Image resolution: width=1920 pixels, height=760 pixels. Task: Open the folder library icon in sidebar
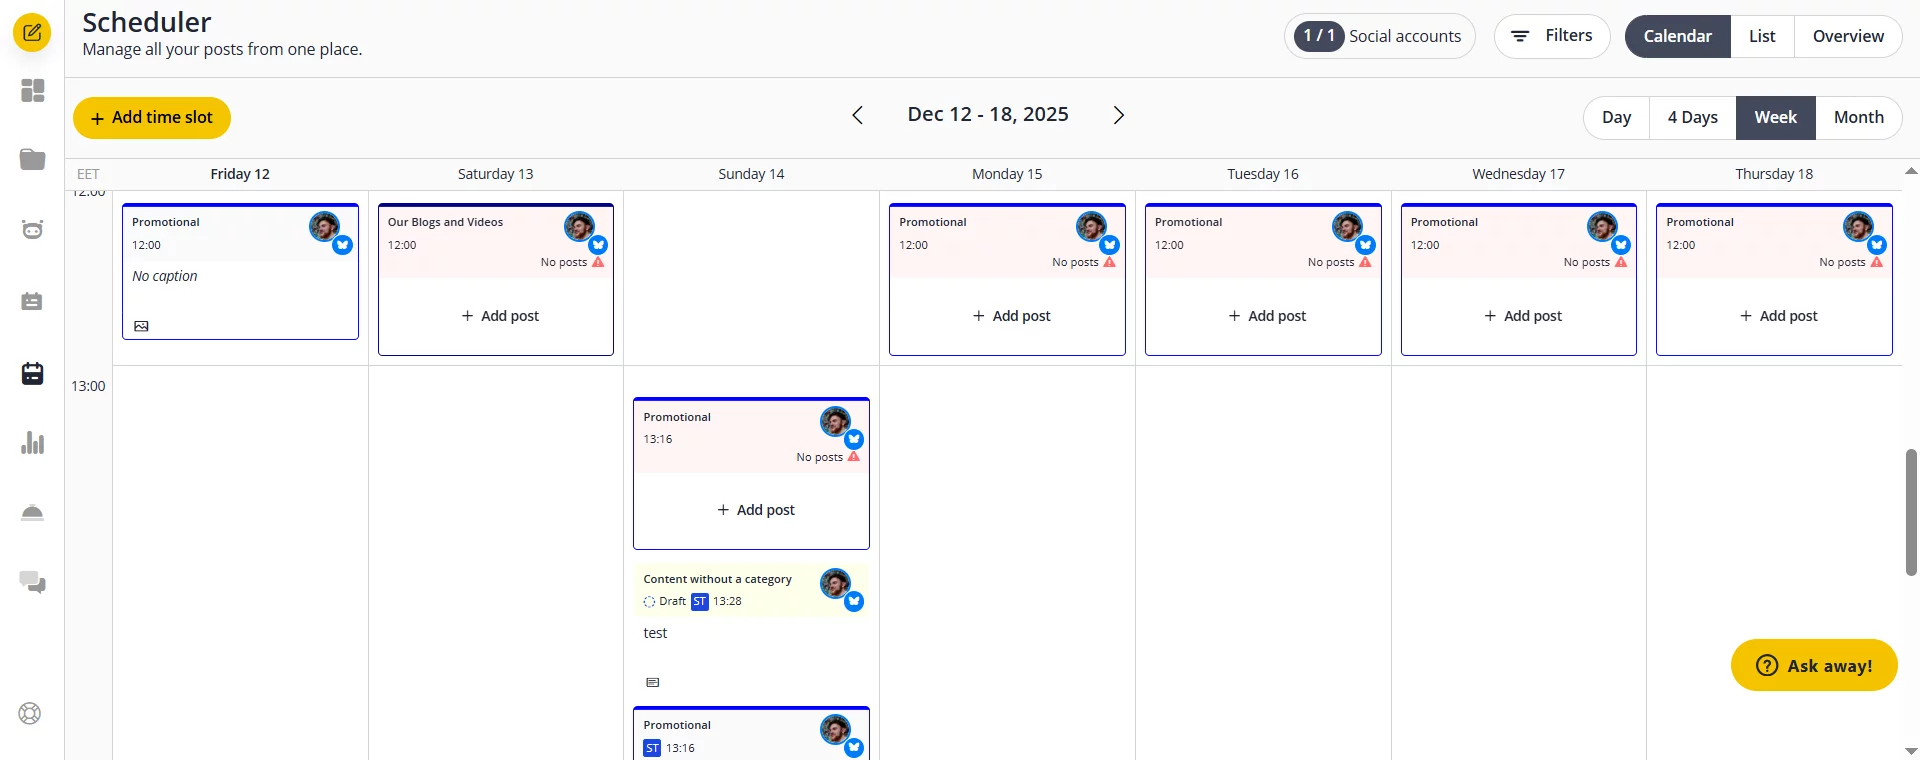[32, 160]
